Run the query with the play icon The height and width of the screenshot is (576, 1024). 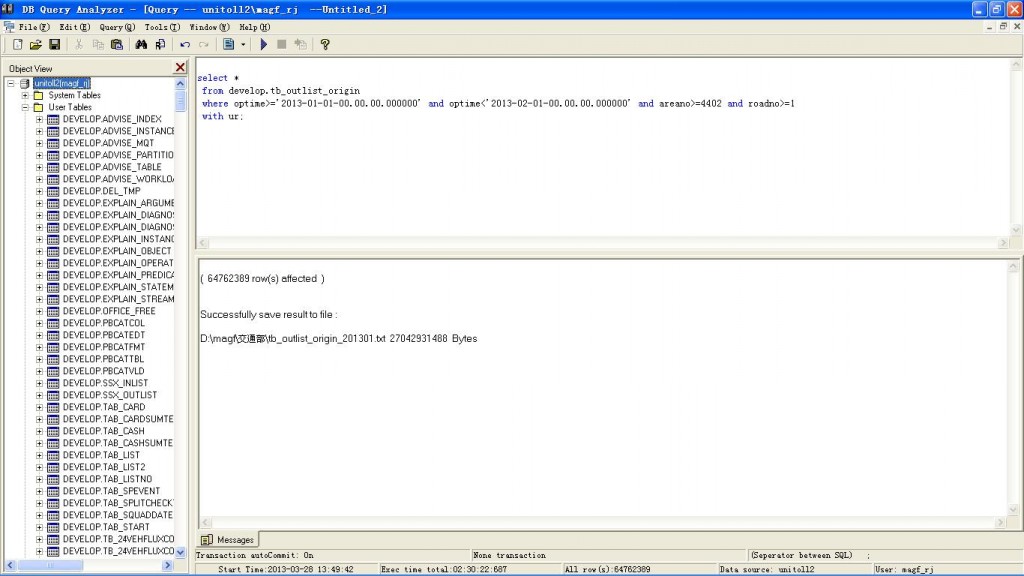point(263,44)
